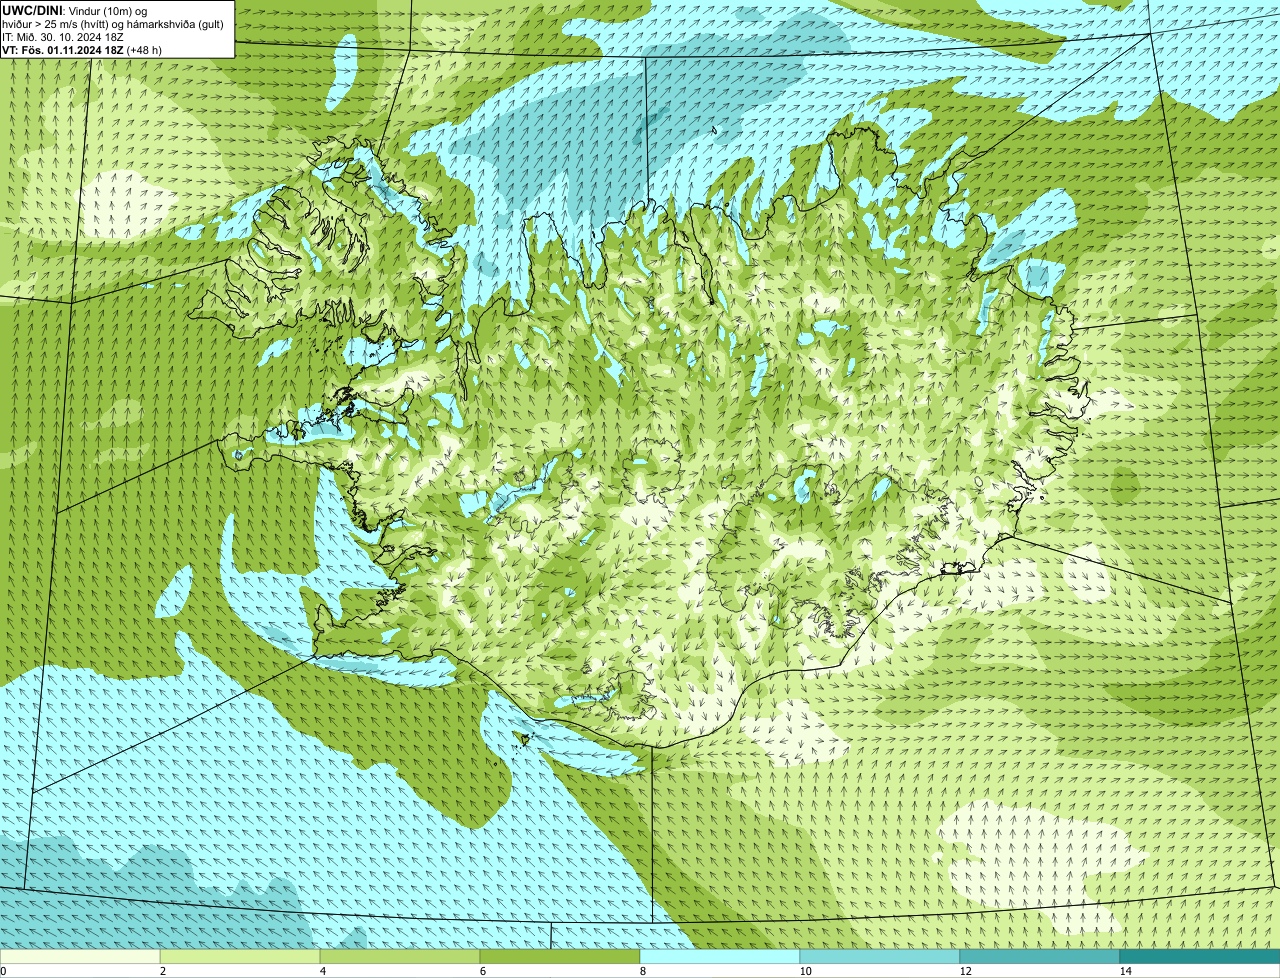Click the "6" scale label
Screen dimensions: 1280x978
click(x=482, y=971)
